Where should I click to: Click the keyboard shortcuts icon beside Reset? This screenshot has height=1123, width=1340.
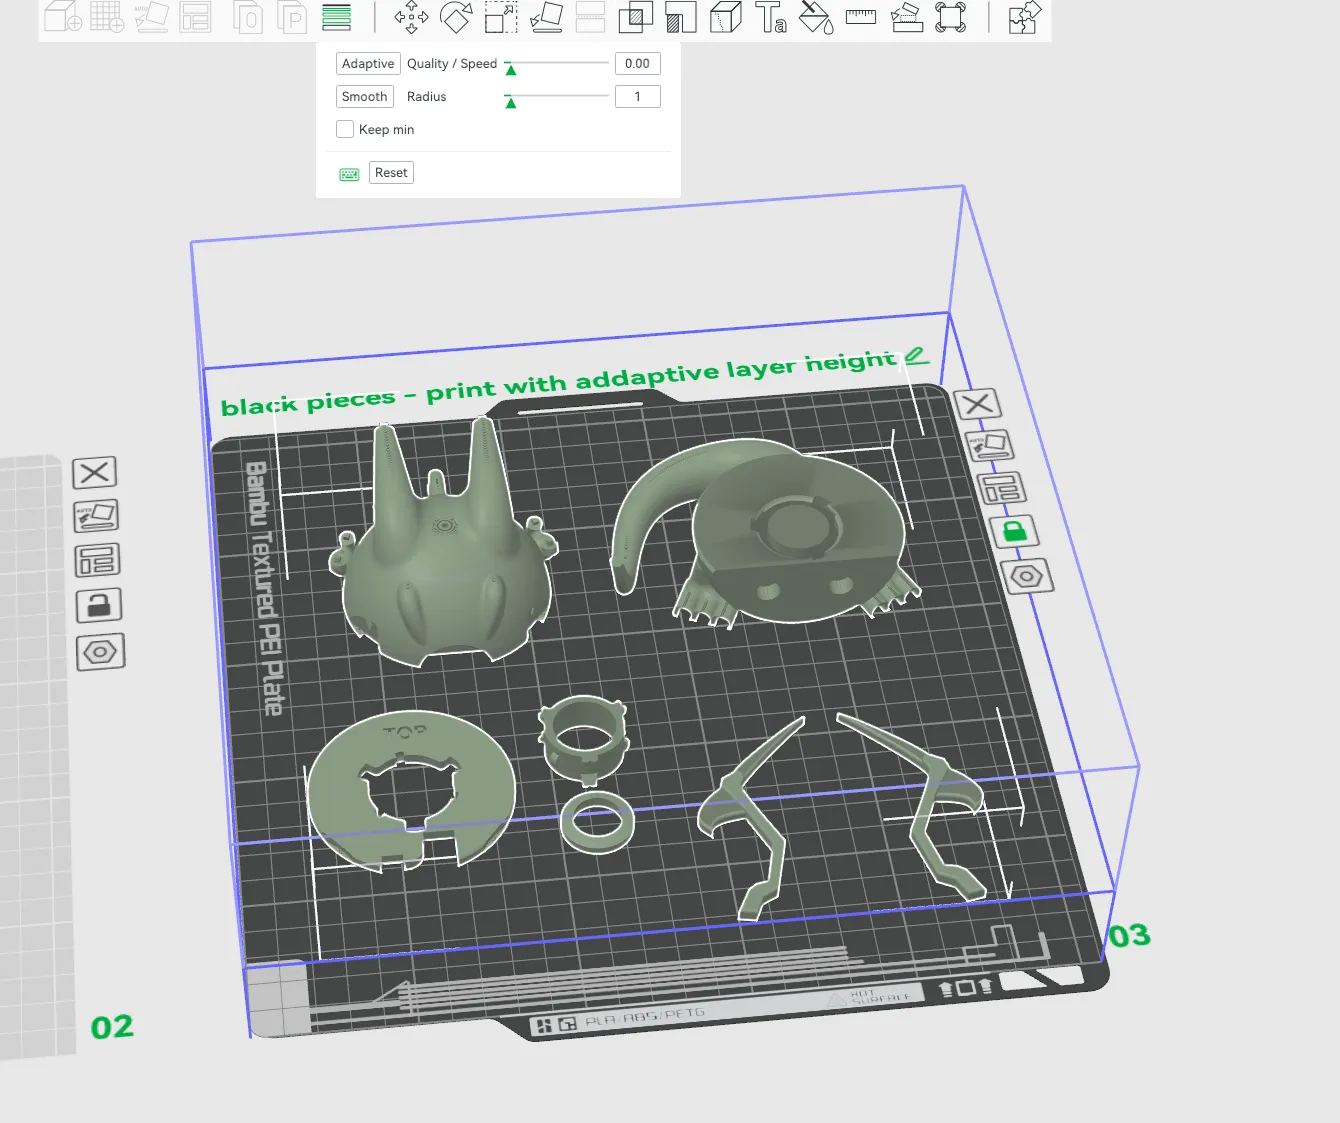coord(349,174)
